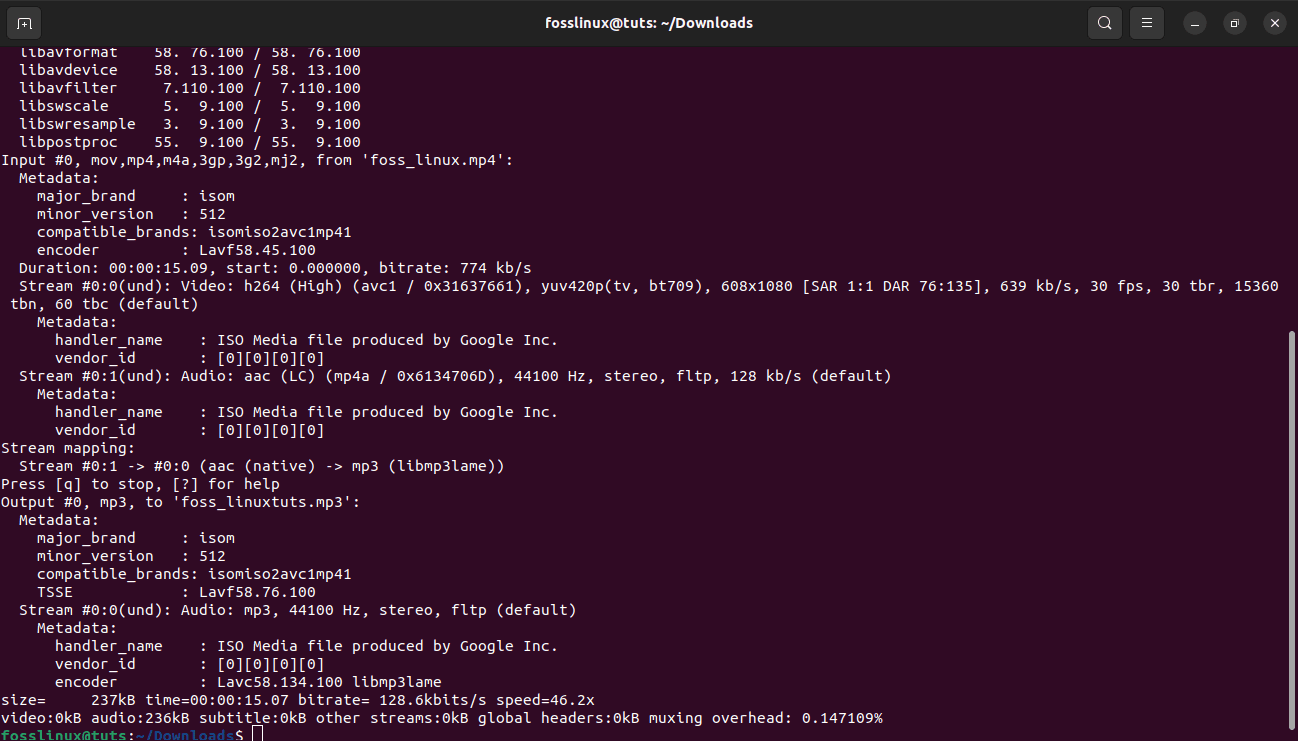The image size is (1298, 741).
Task: Close the terminal window
Action: pos(1274,23)
